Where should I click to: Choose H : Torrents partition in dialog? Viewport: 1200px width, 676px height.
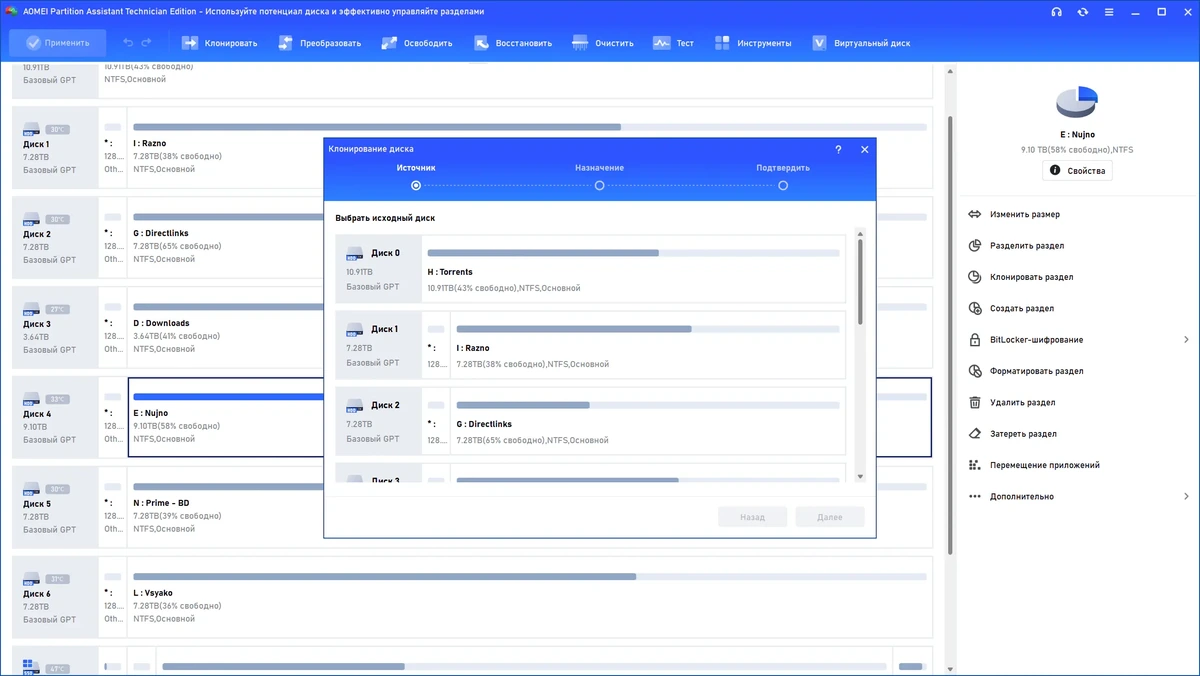coord(634,270)
